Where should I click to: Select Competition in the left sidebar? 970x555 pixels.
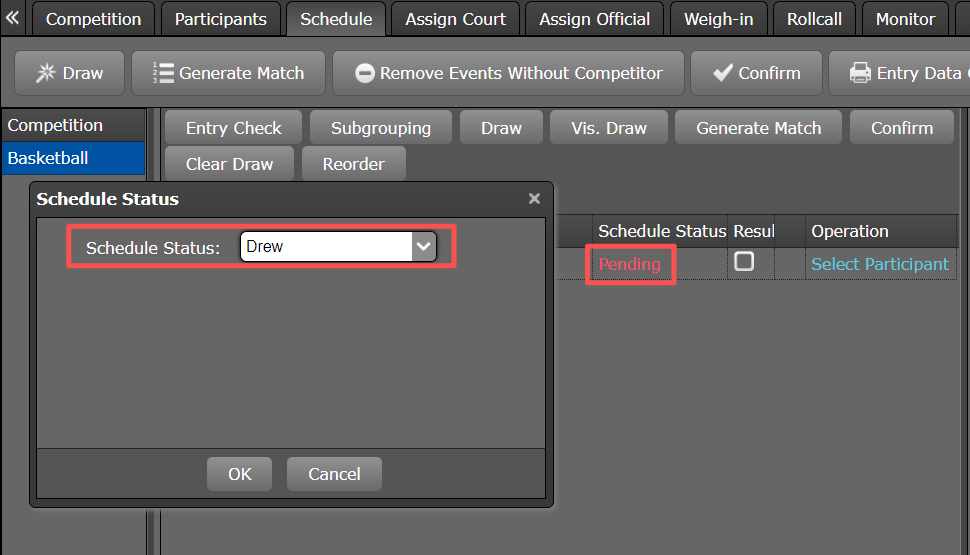pos(55,125)
